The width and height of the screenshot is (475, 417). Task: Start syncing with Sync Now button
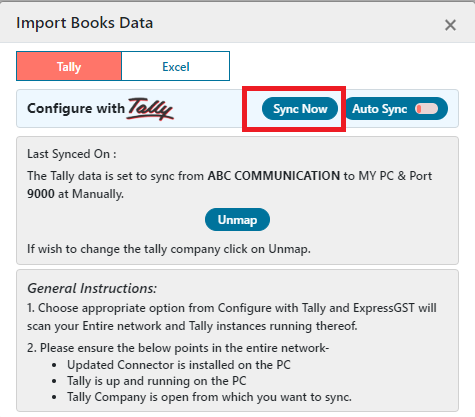pyautogui.click(x=300, y=109)
